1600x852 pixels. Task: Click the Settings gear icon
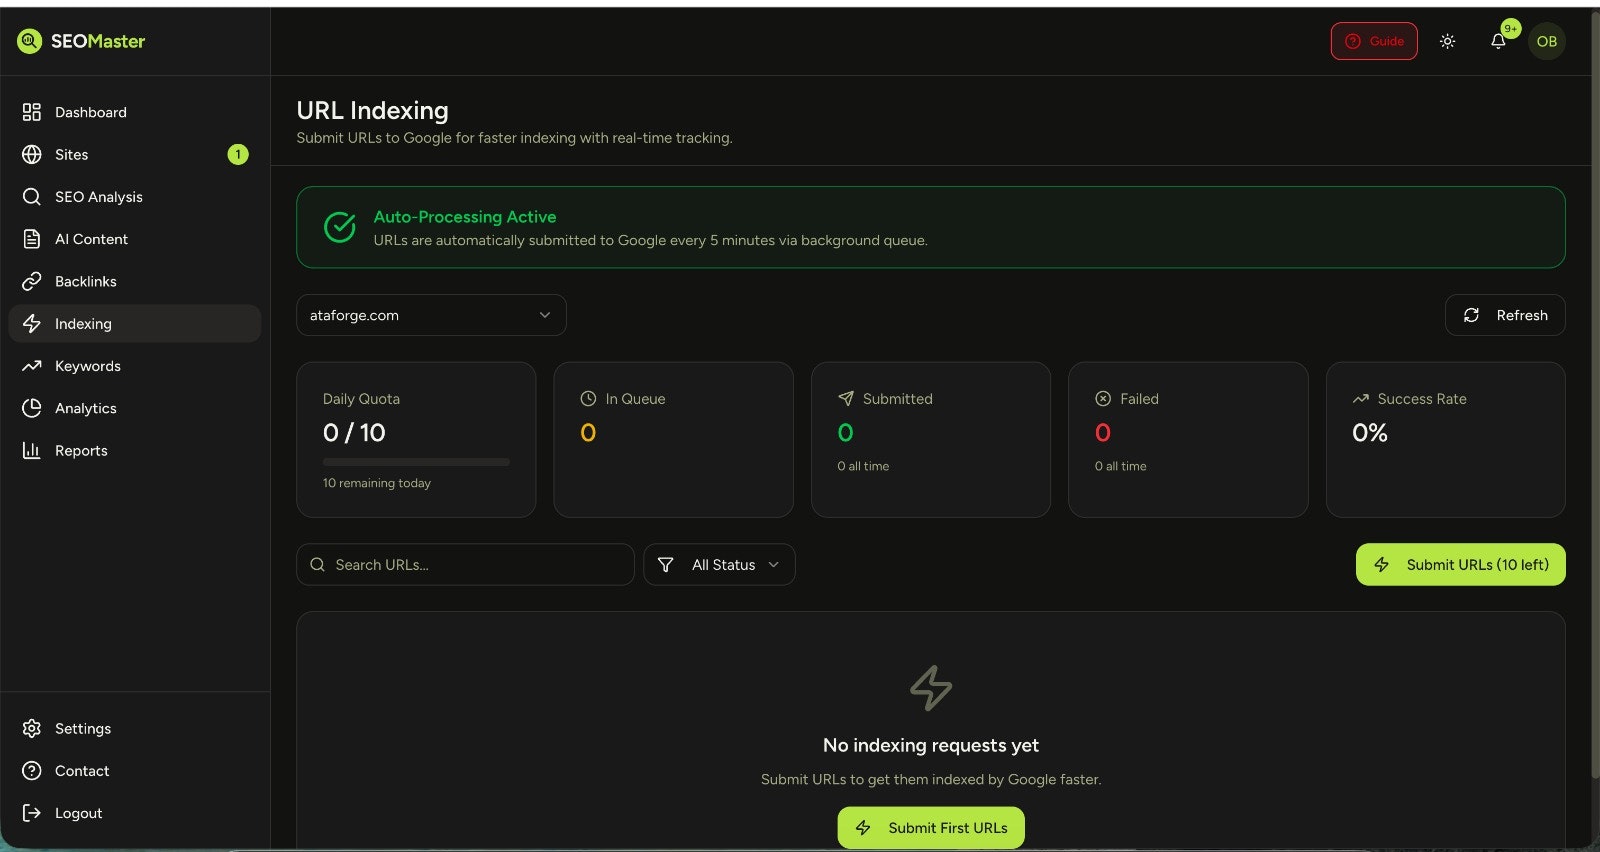point(32,728)
